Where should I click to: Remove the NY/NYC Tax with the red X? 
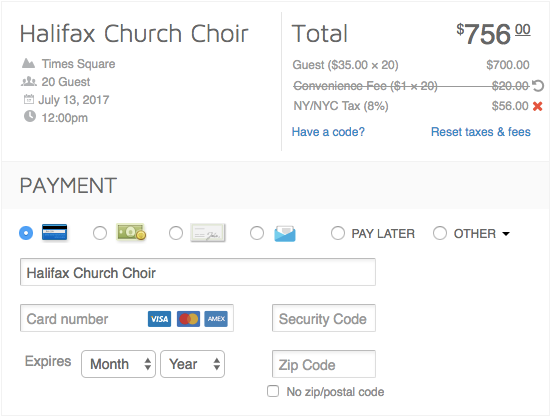[x=537, y=106]
